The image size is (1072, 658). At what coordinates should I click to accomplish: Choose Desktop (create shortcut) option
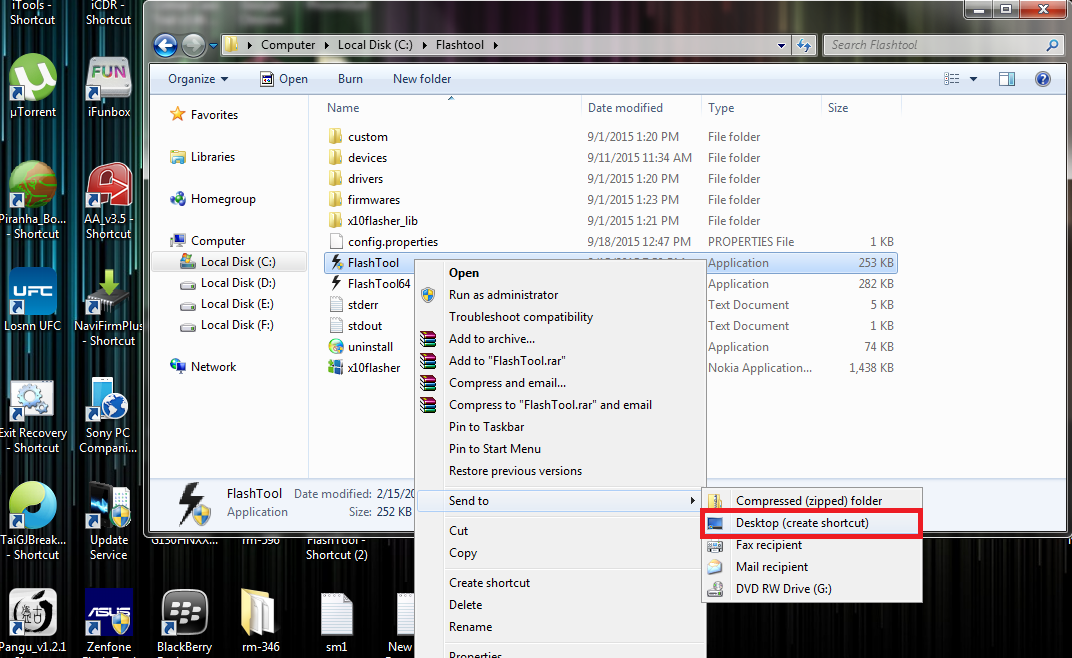pyautogui.click(x=812, y=523)
